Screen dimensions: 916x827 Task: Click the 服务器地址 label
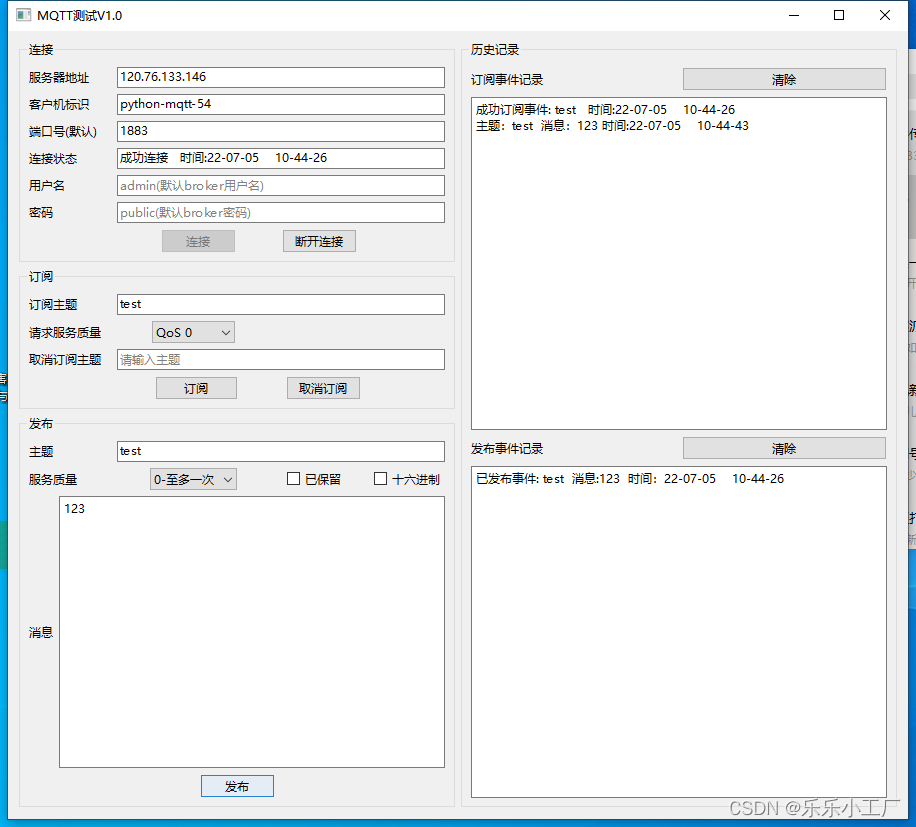coord(59,78)
